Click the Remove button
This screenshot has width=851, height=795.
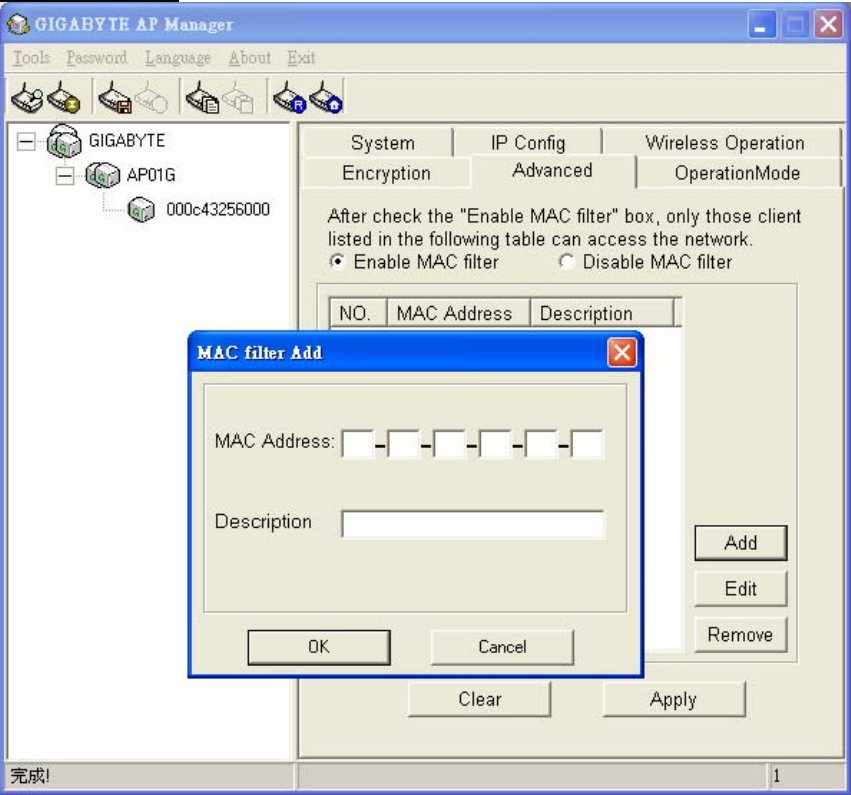[x=740, y=634]
